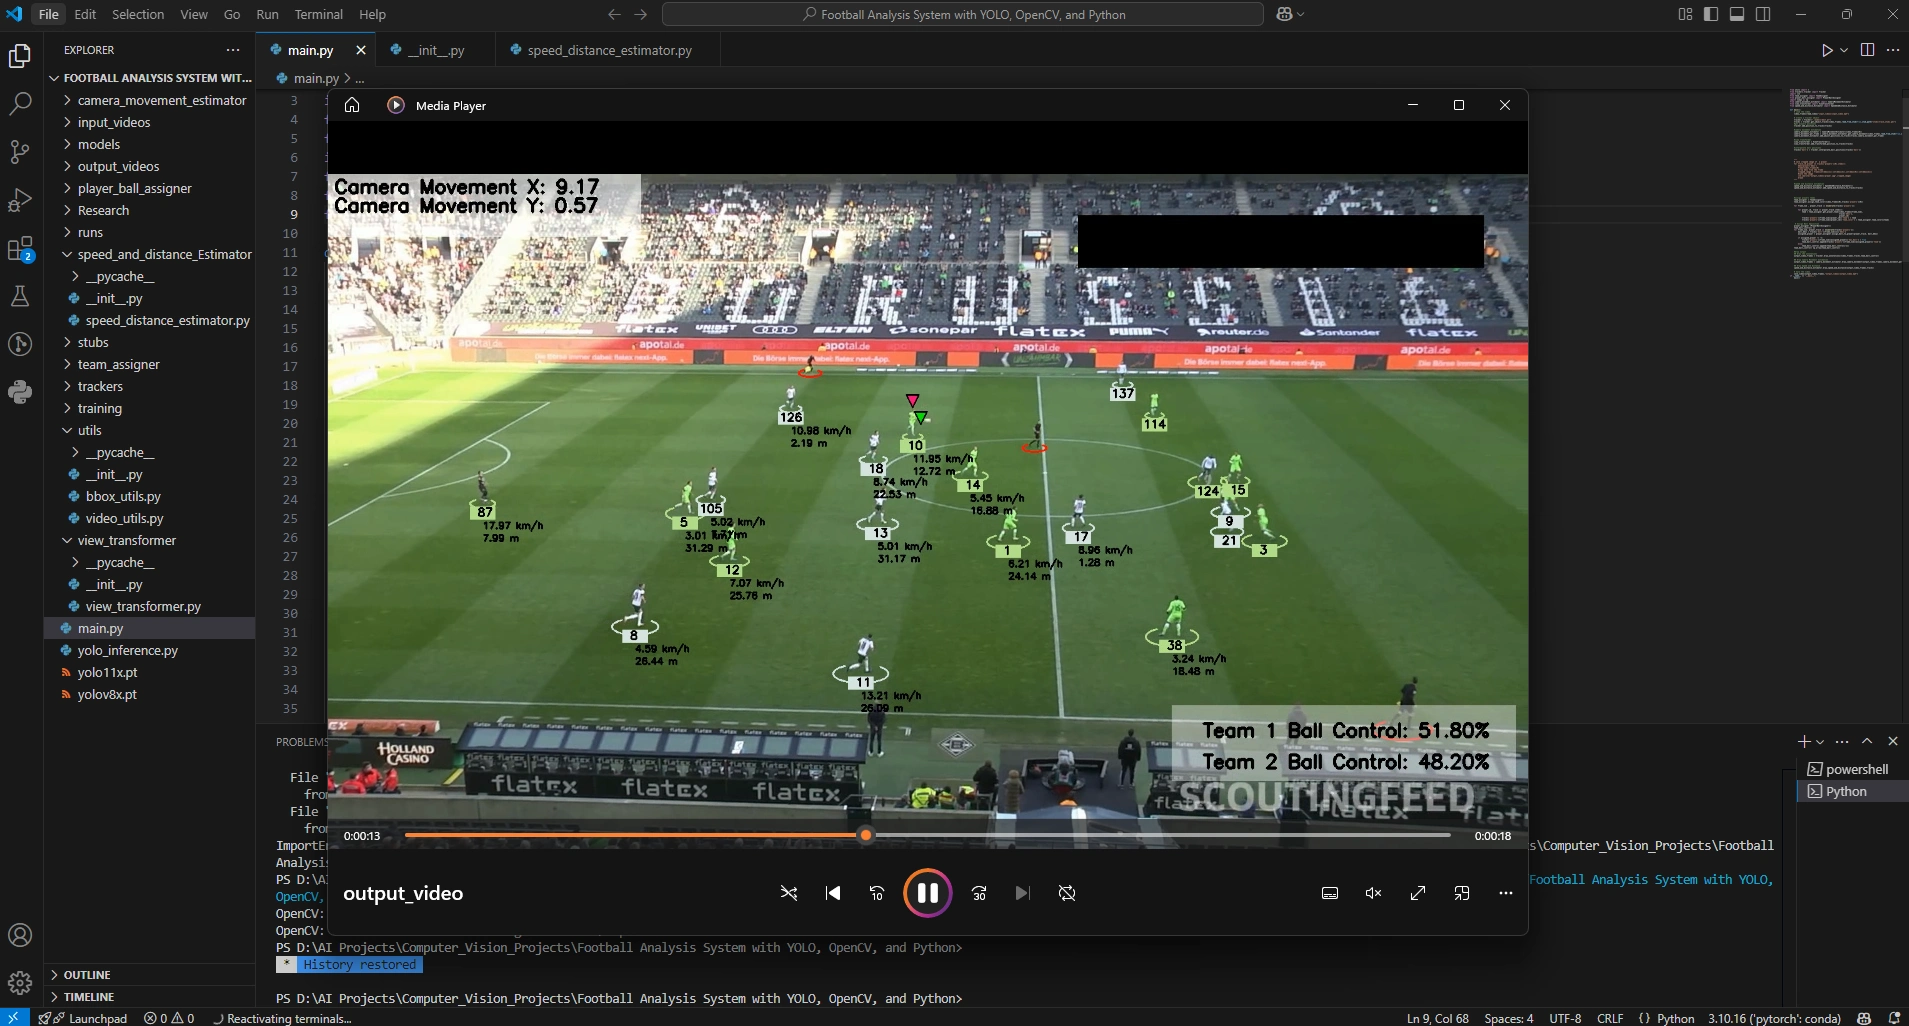Switch to the speed_distance_estimator.py tab

[609, 50]
